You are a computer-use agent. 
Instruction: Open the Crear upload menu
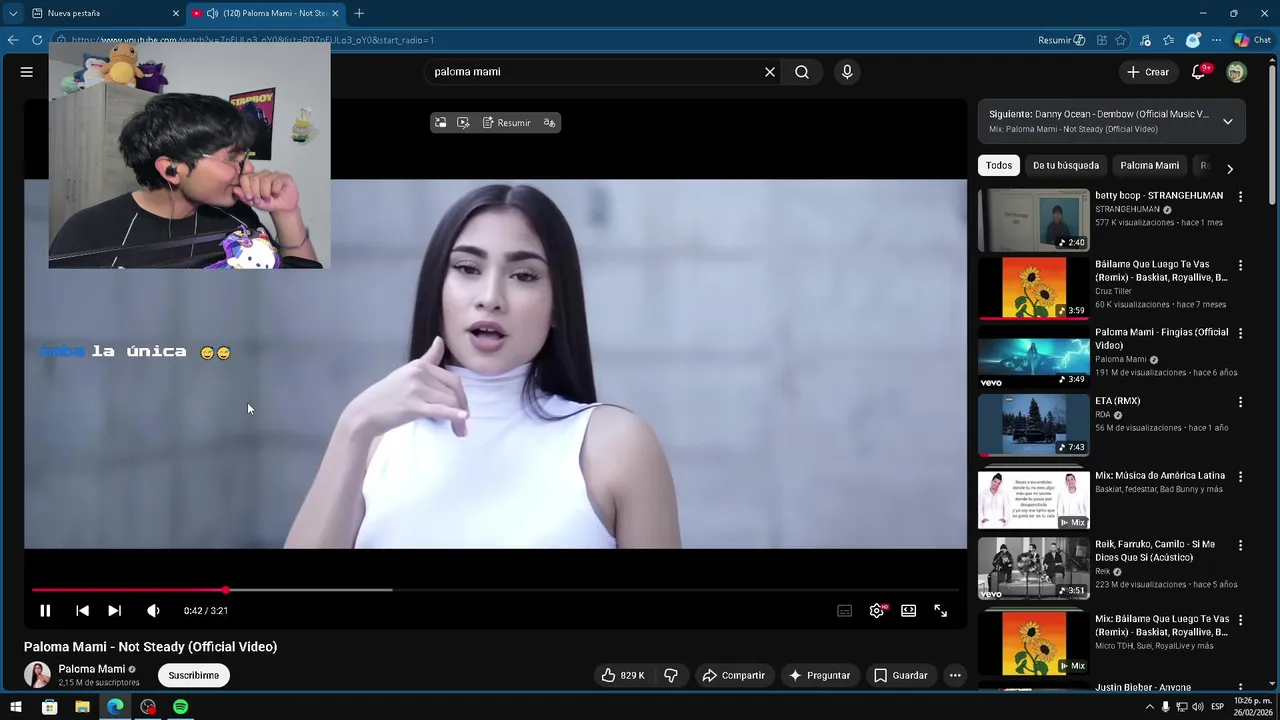click(x=1148, y=72)
